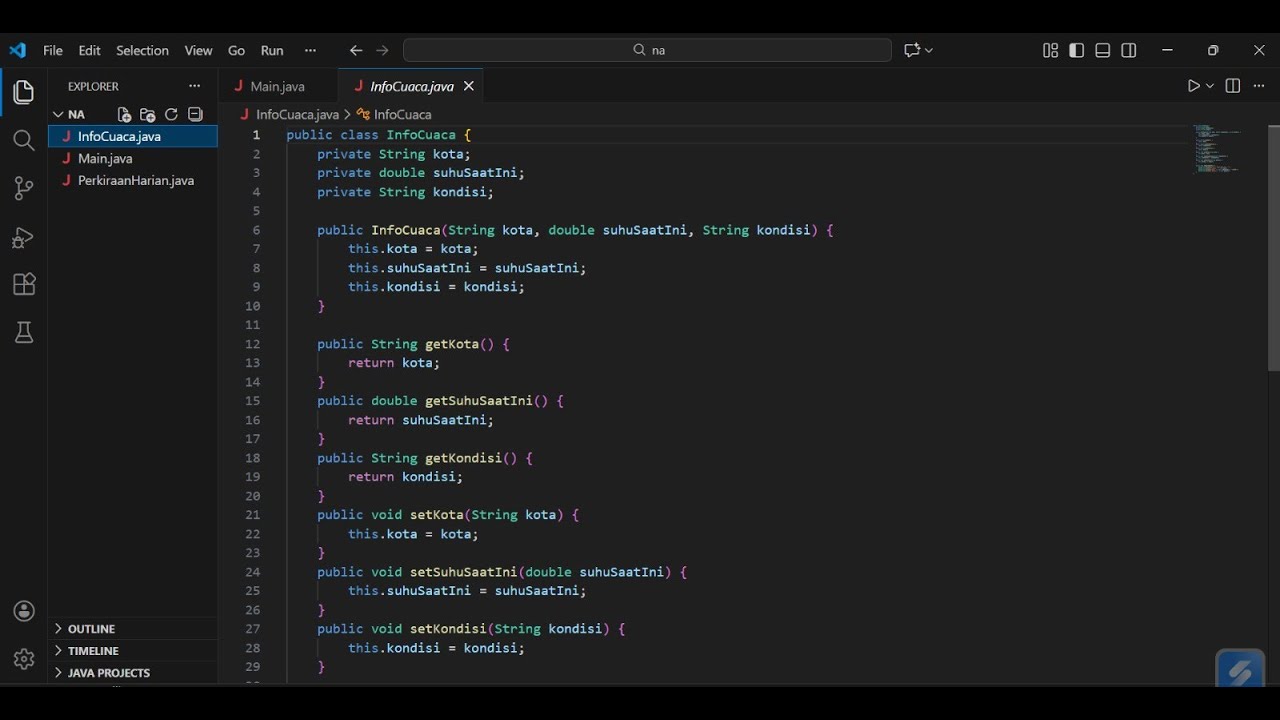
Task: Click the EXPLORER panel title
Action: pos(93,86)
